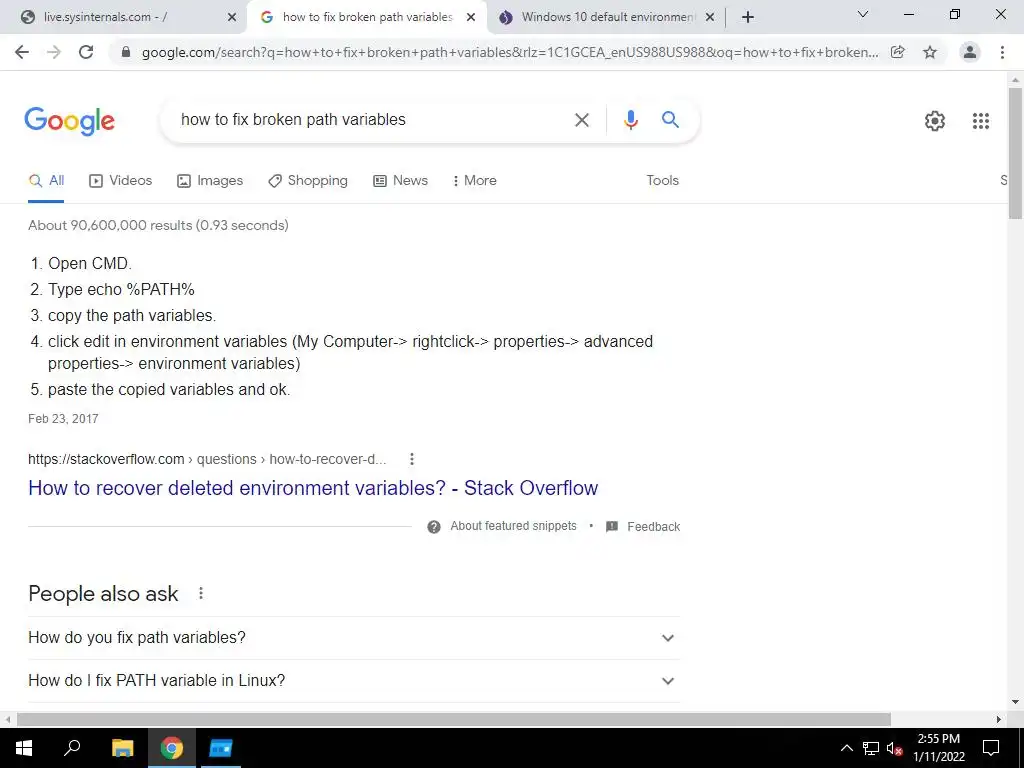
Task: Open the Google apps grid icon
Action: (980, 121)
